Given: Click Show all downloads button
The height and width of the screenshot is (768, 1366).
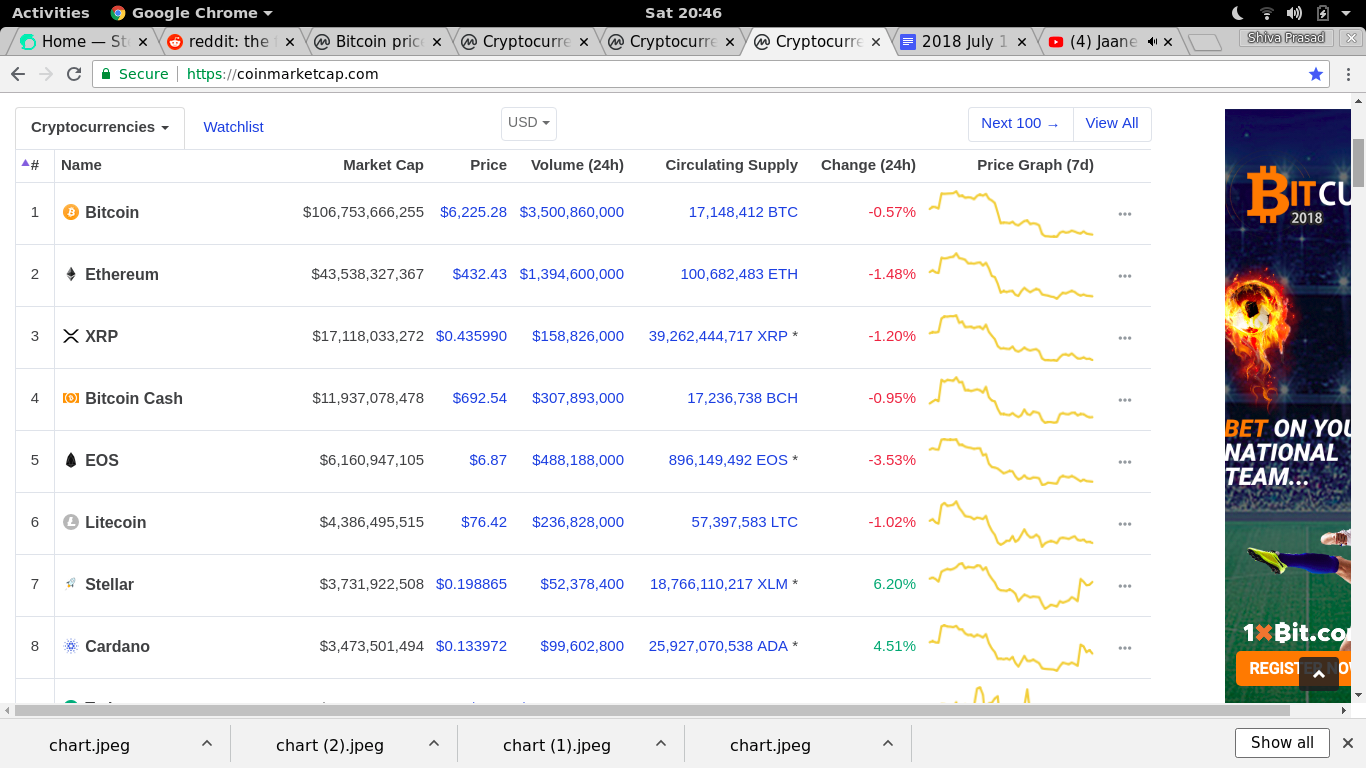Looking at the screenshot, I should pyautogui.click(x=1282, y=743).
